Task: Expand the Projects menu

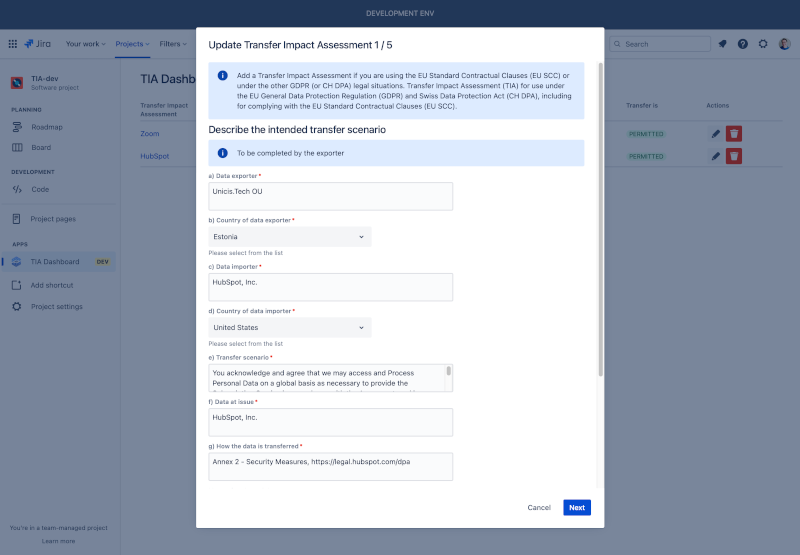Action: click(132, 44)
